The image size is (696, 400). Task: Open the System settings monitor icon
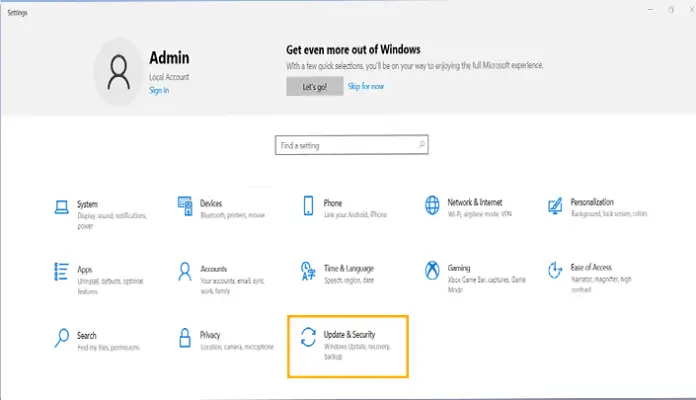(x=60, y=207)
